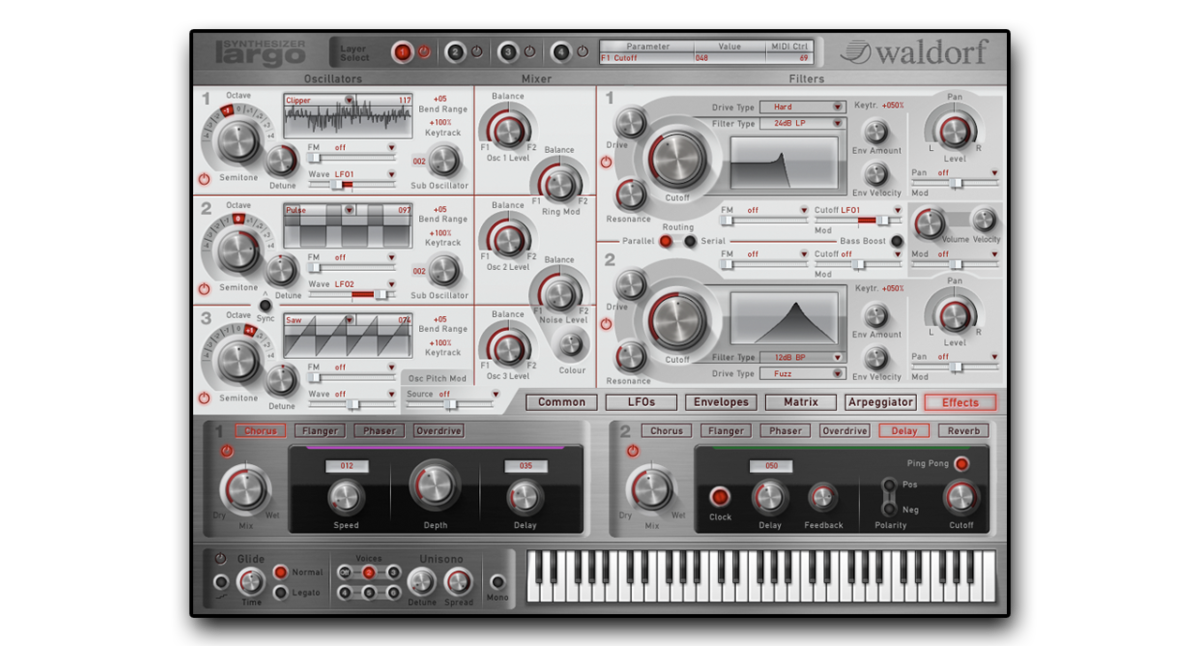Click the noise Colour knob

572,344
